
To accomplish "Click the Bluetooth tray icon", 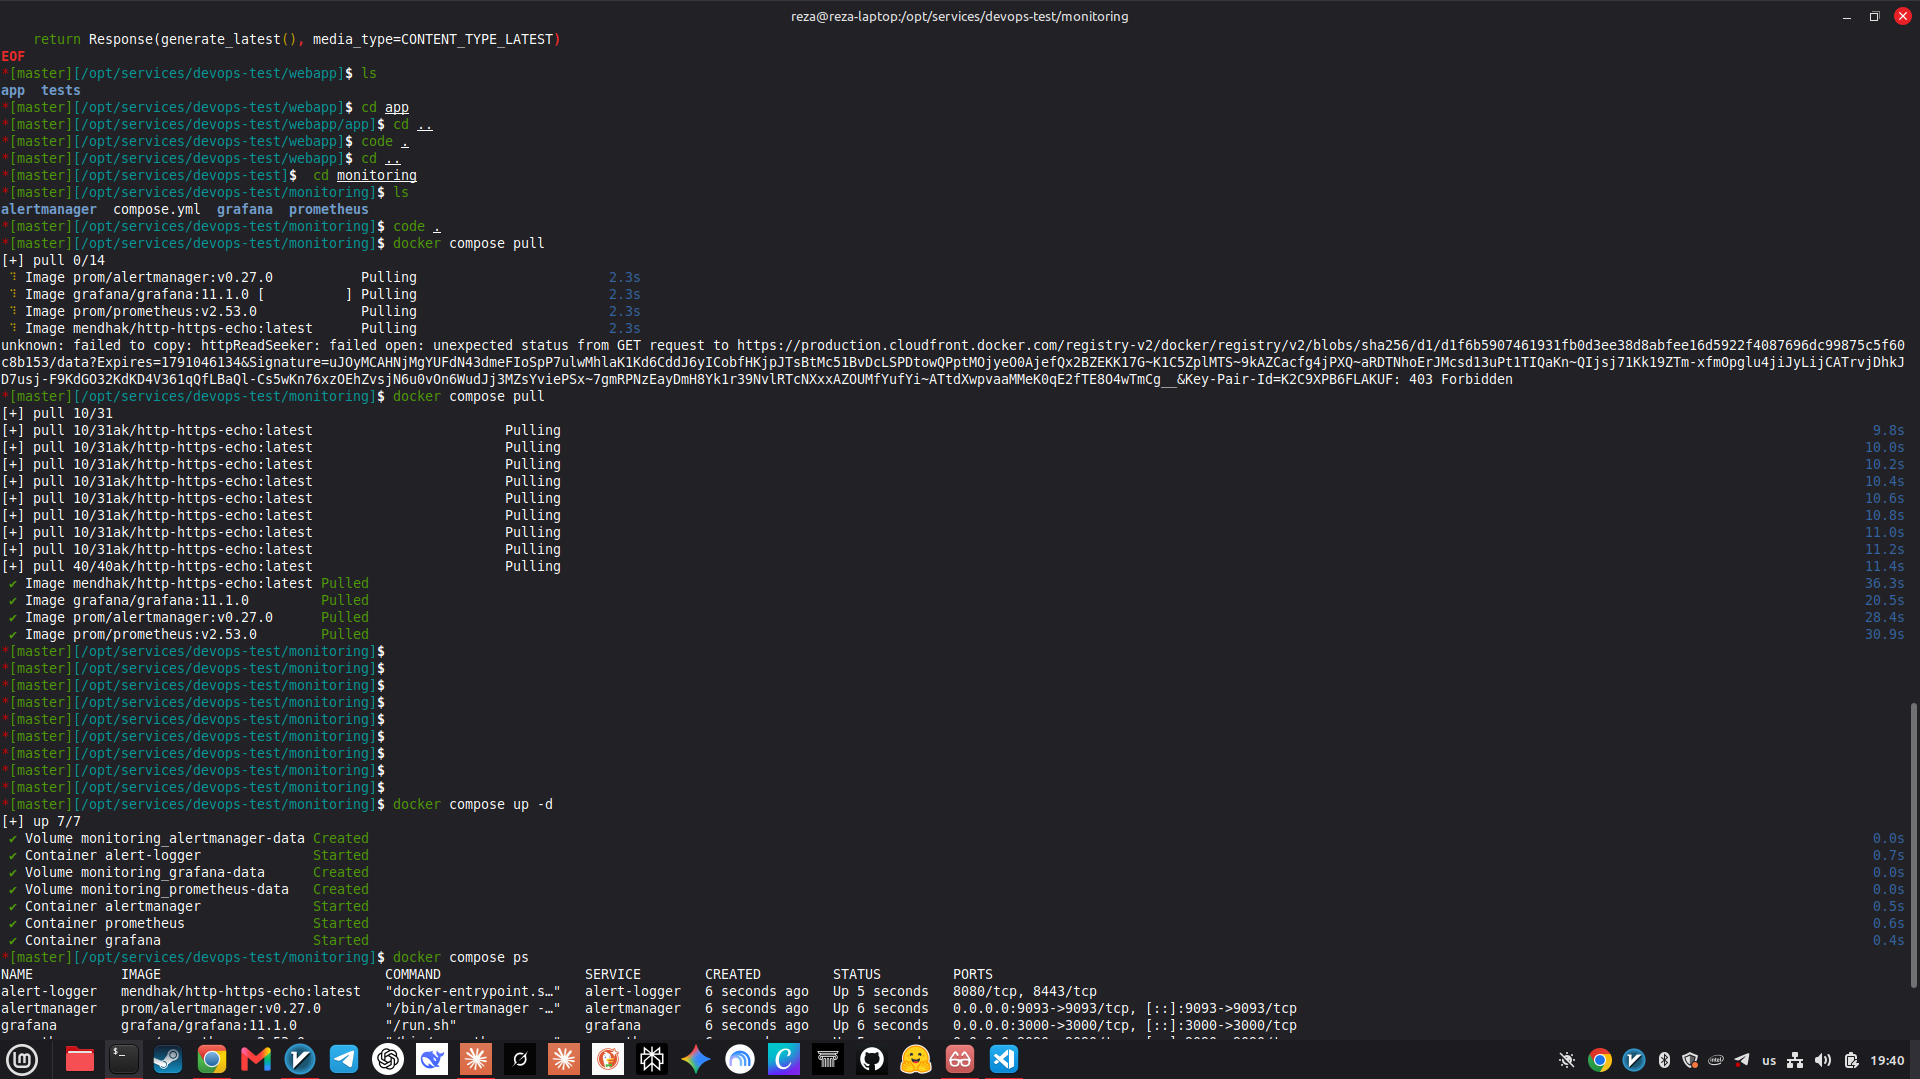I will coord(1664,1060).
